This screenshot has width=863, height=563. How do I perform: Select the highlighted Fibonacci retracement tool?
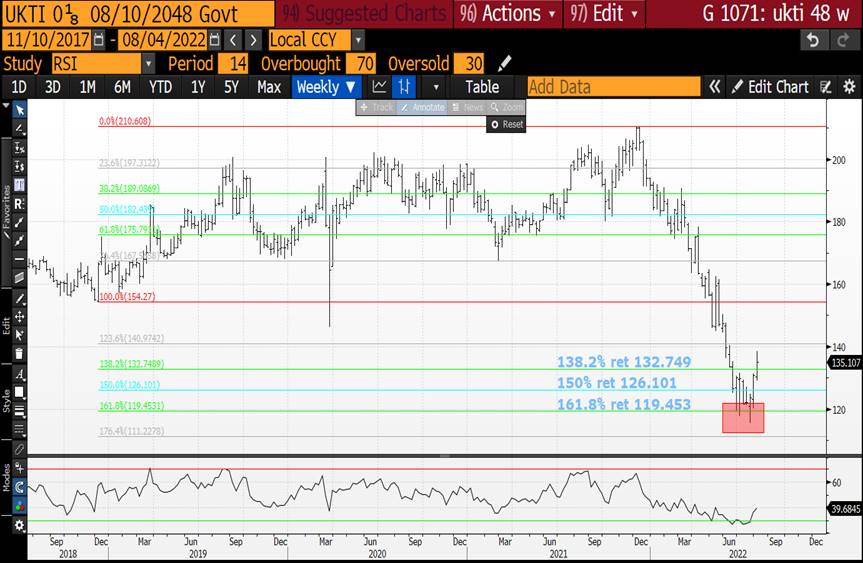pyautogui.click(x=19, y=185)
